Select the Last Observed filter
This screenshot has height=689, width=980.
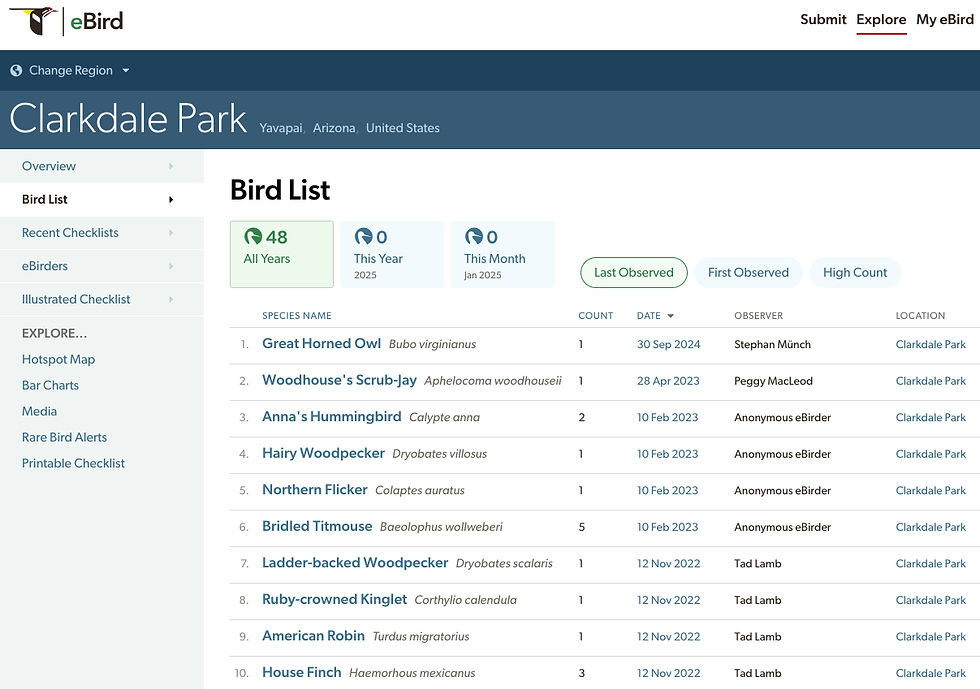click(633, 272)
